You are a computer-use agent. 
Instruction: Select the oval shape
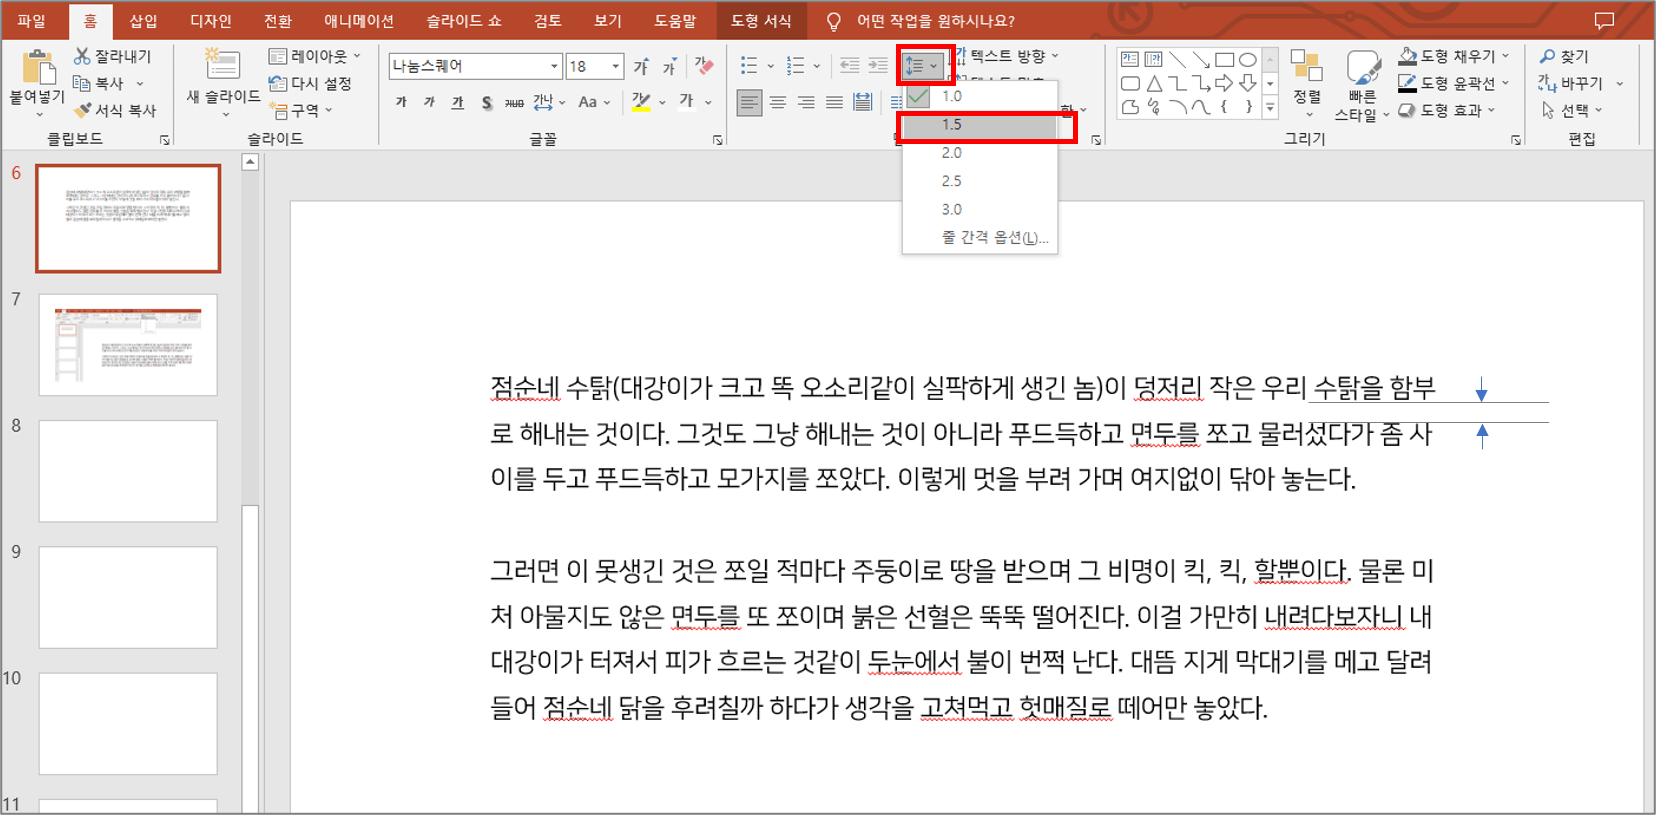(x=1247, y=60)
